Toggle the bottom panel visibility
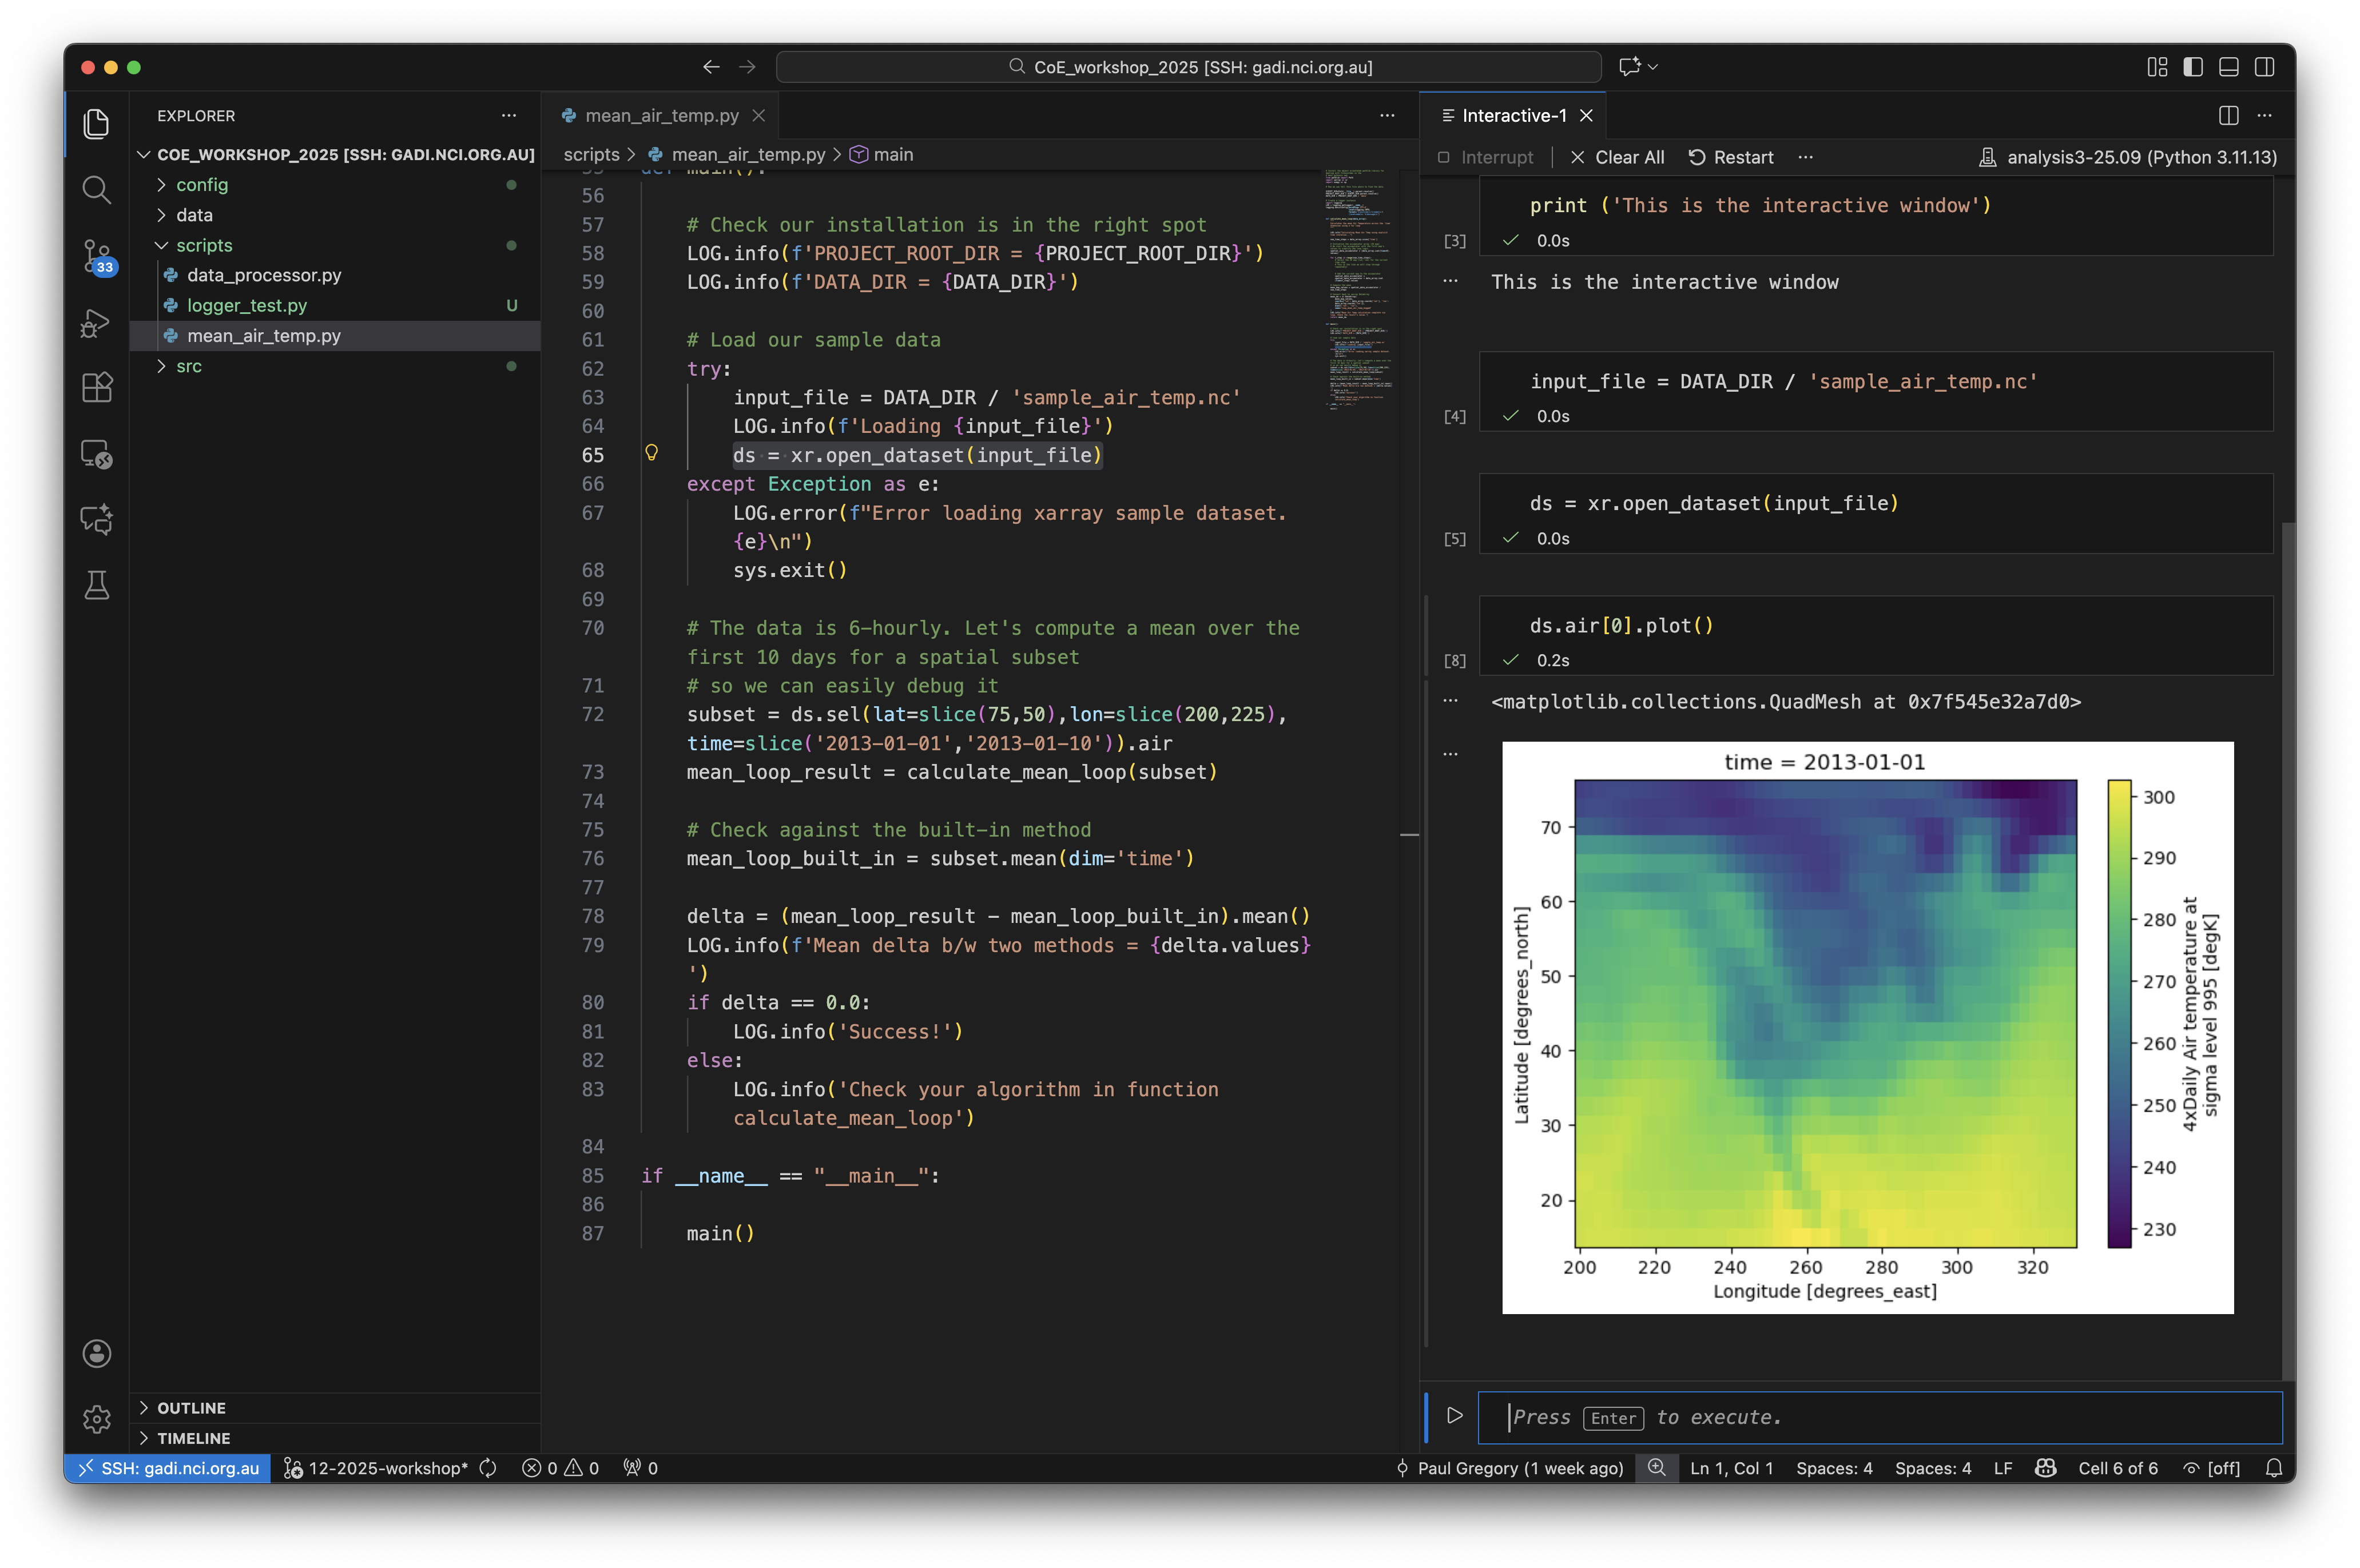The image size is (2360, 1568). [2228, 67]
